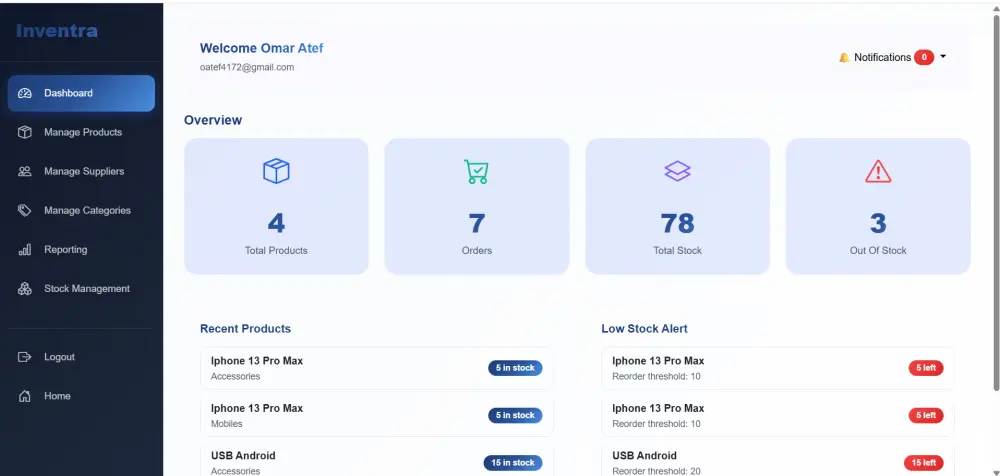The image size is (1000, 476).
Task: Click the Manage Categories tag icon
Action: 25,211
